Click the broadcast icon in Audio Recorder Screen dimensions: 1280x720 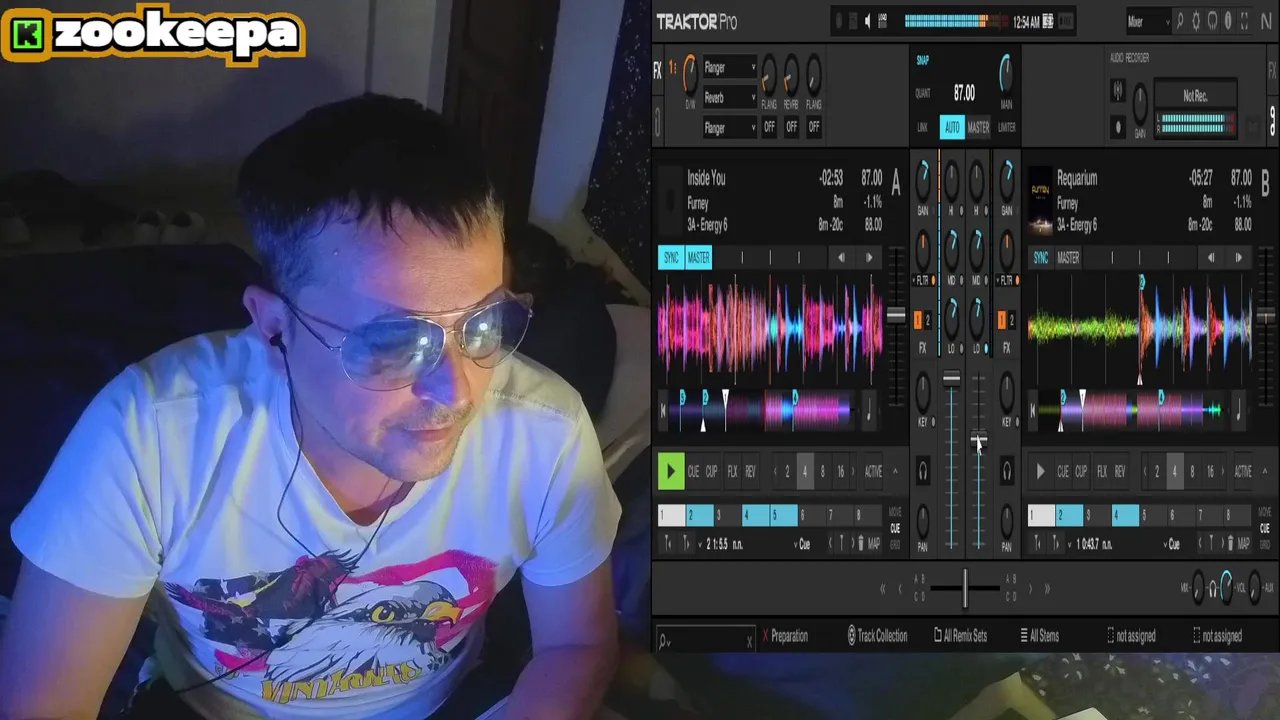1118,92
